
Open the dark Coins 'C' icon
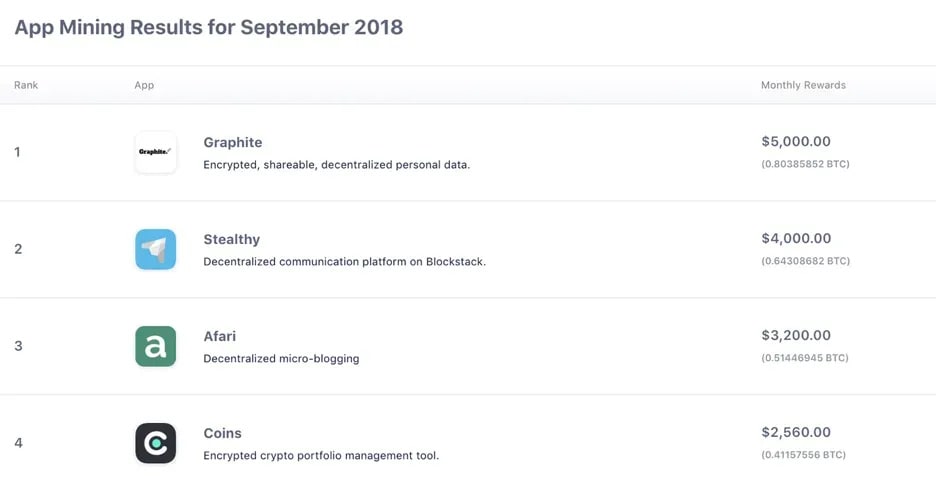[x=156, y=443]
